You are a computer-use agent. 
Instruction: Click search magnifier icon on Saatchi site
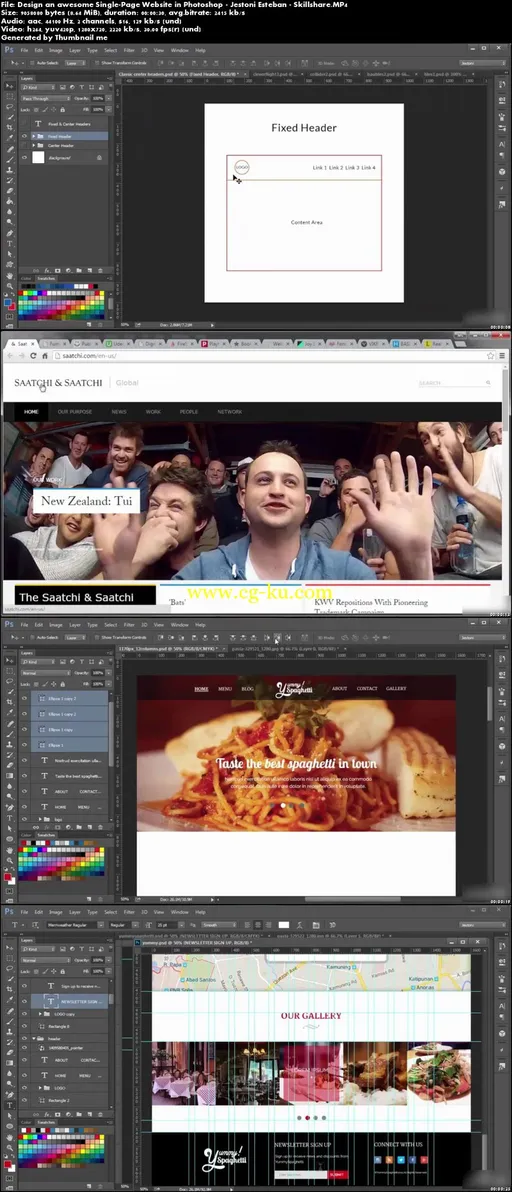(488, 383)
